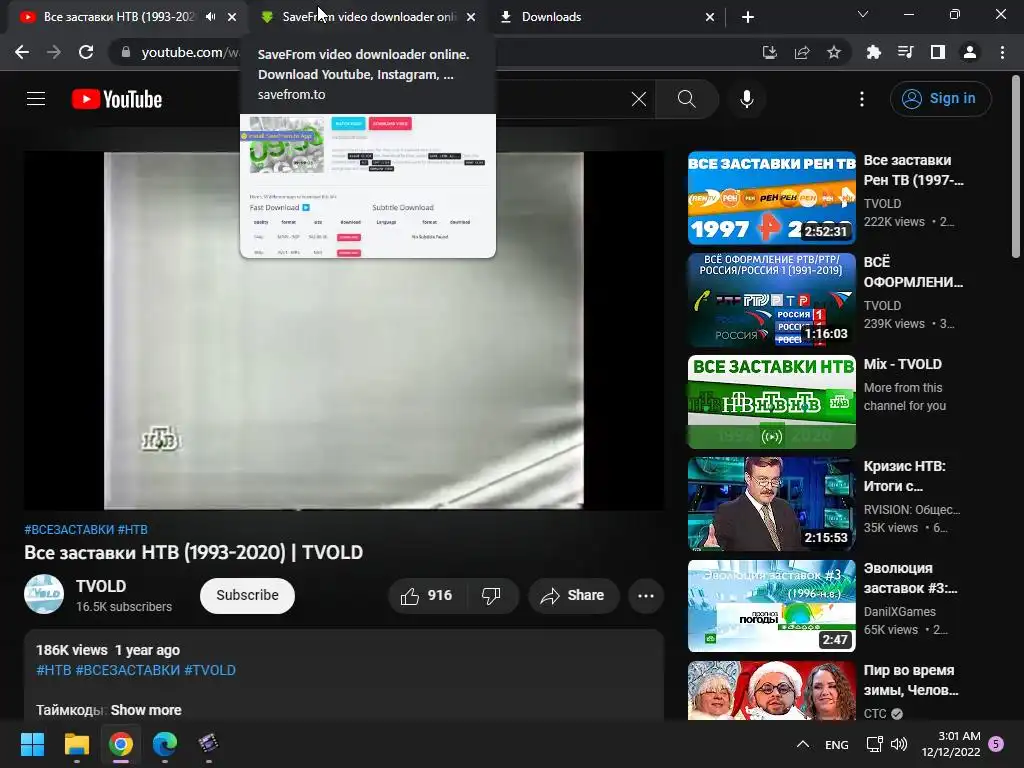
Task: Open ВСЁ ОФОРМЛЕНИЕ РТВ/РТР thumbnail
Action: [x=771, y=300]
